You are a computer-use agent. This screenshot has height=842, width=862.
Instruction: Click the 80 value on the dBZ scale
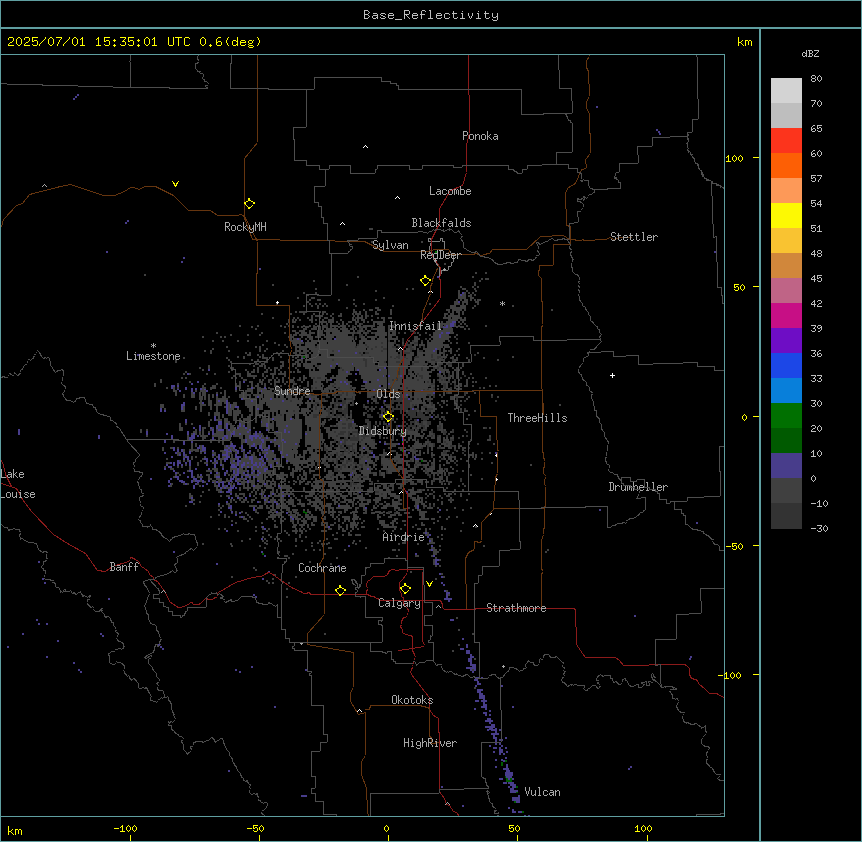click(x=816, y=79)
